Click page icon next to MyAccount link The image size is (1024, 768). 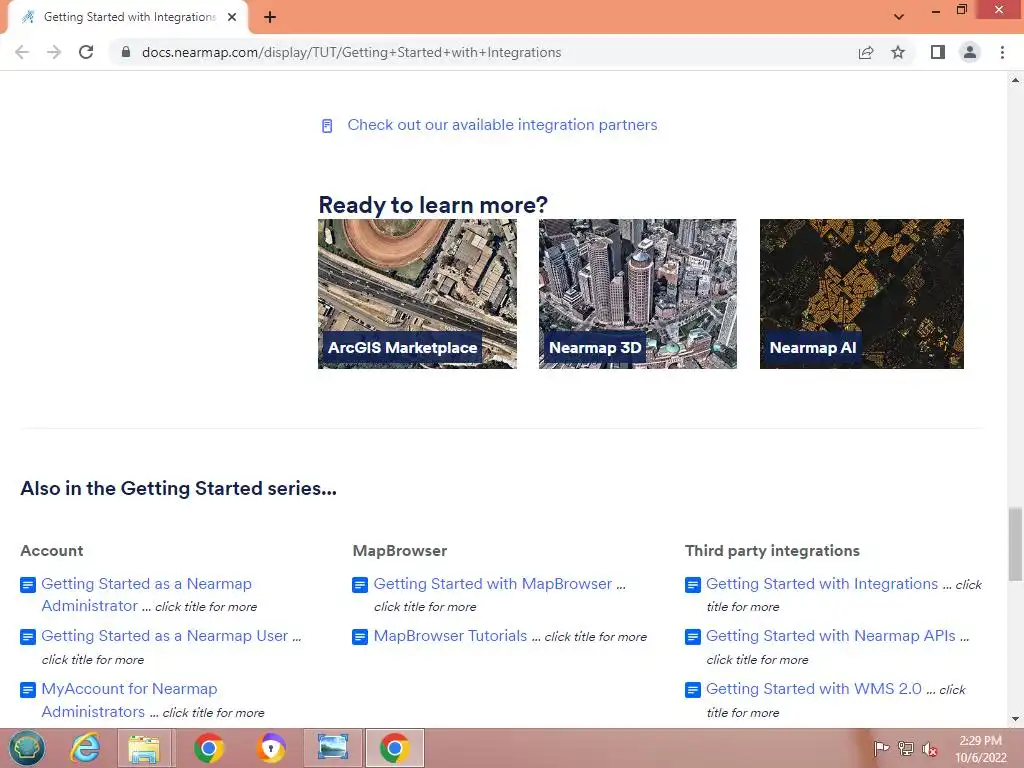(x=28, y=690)
